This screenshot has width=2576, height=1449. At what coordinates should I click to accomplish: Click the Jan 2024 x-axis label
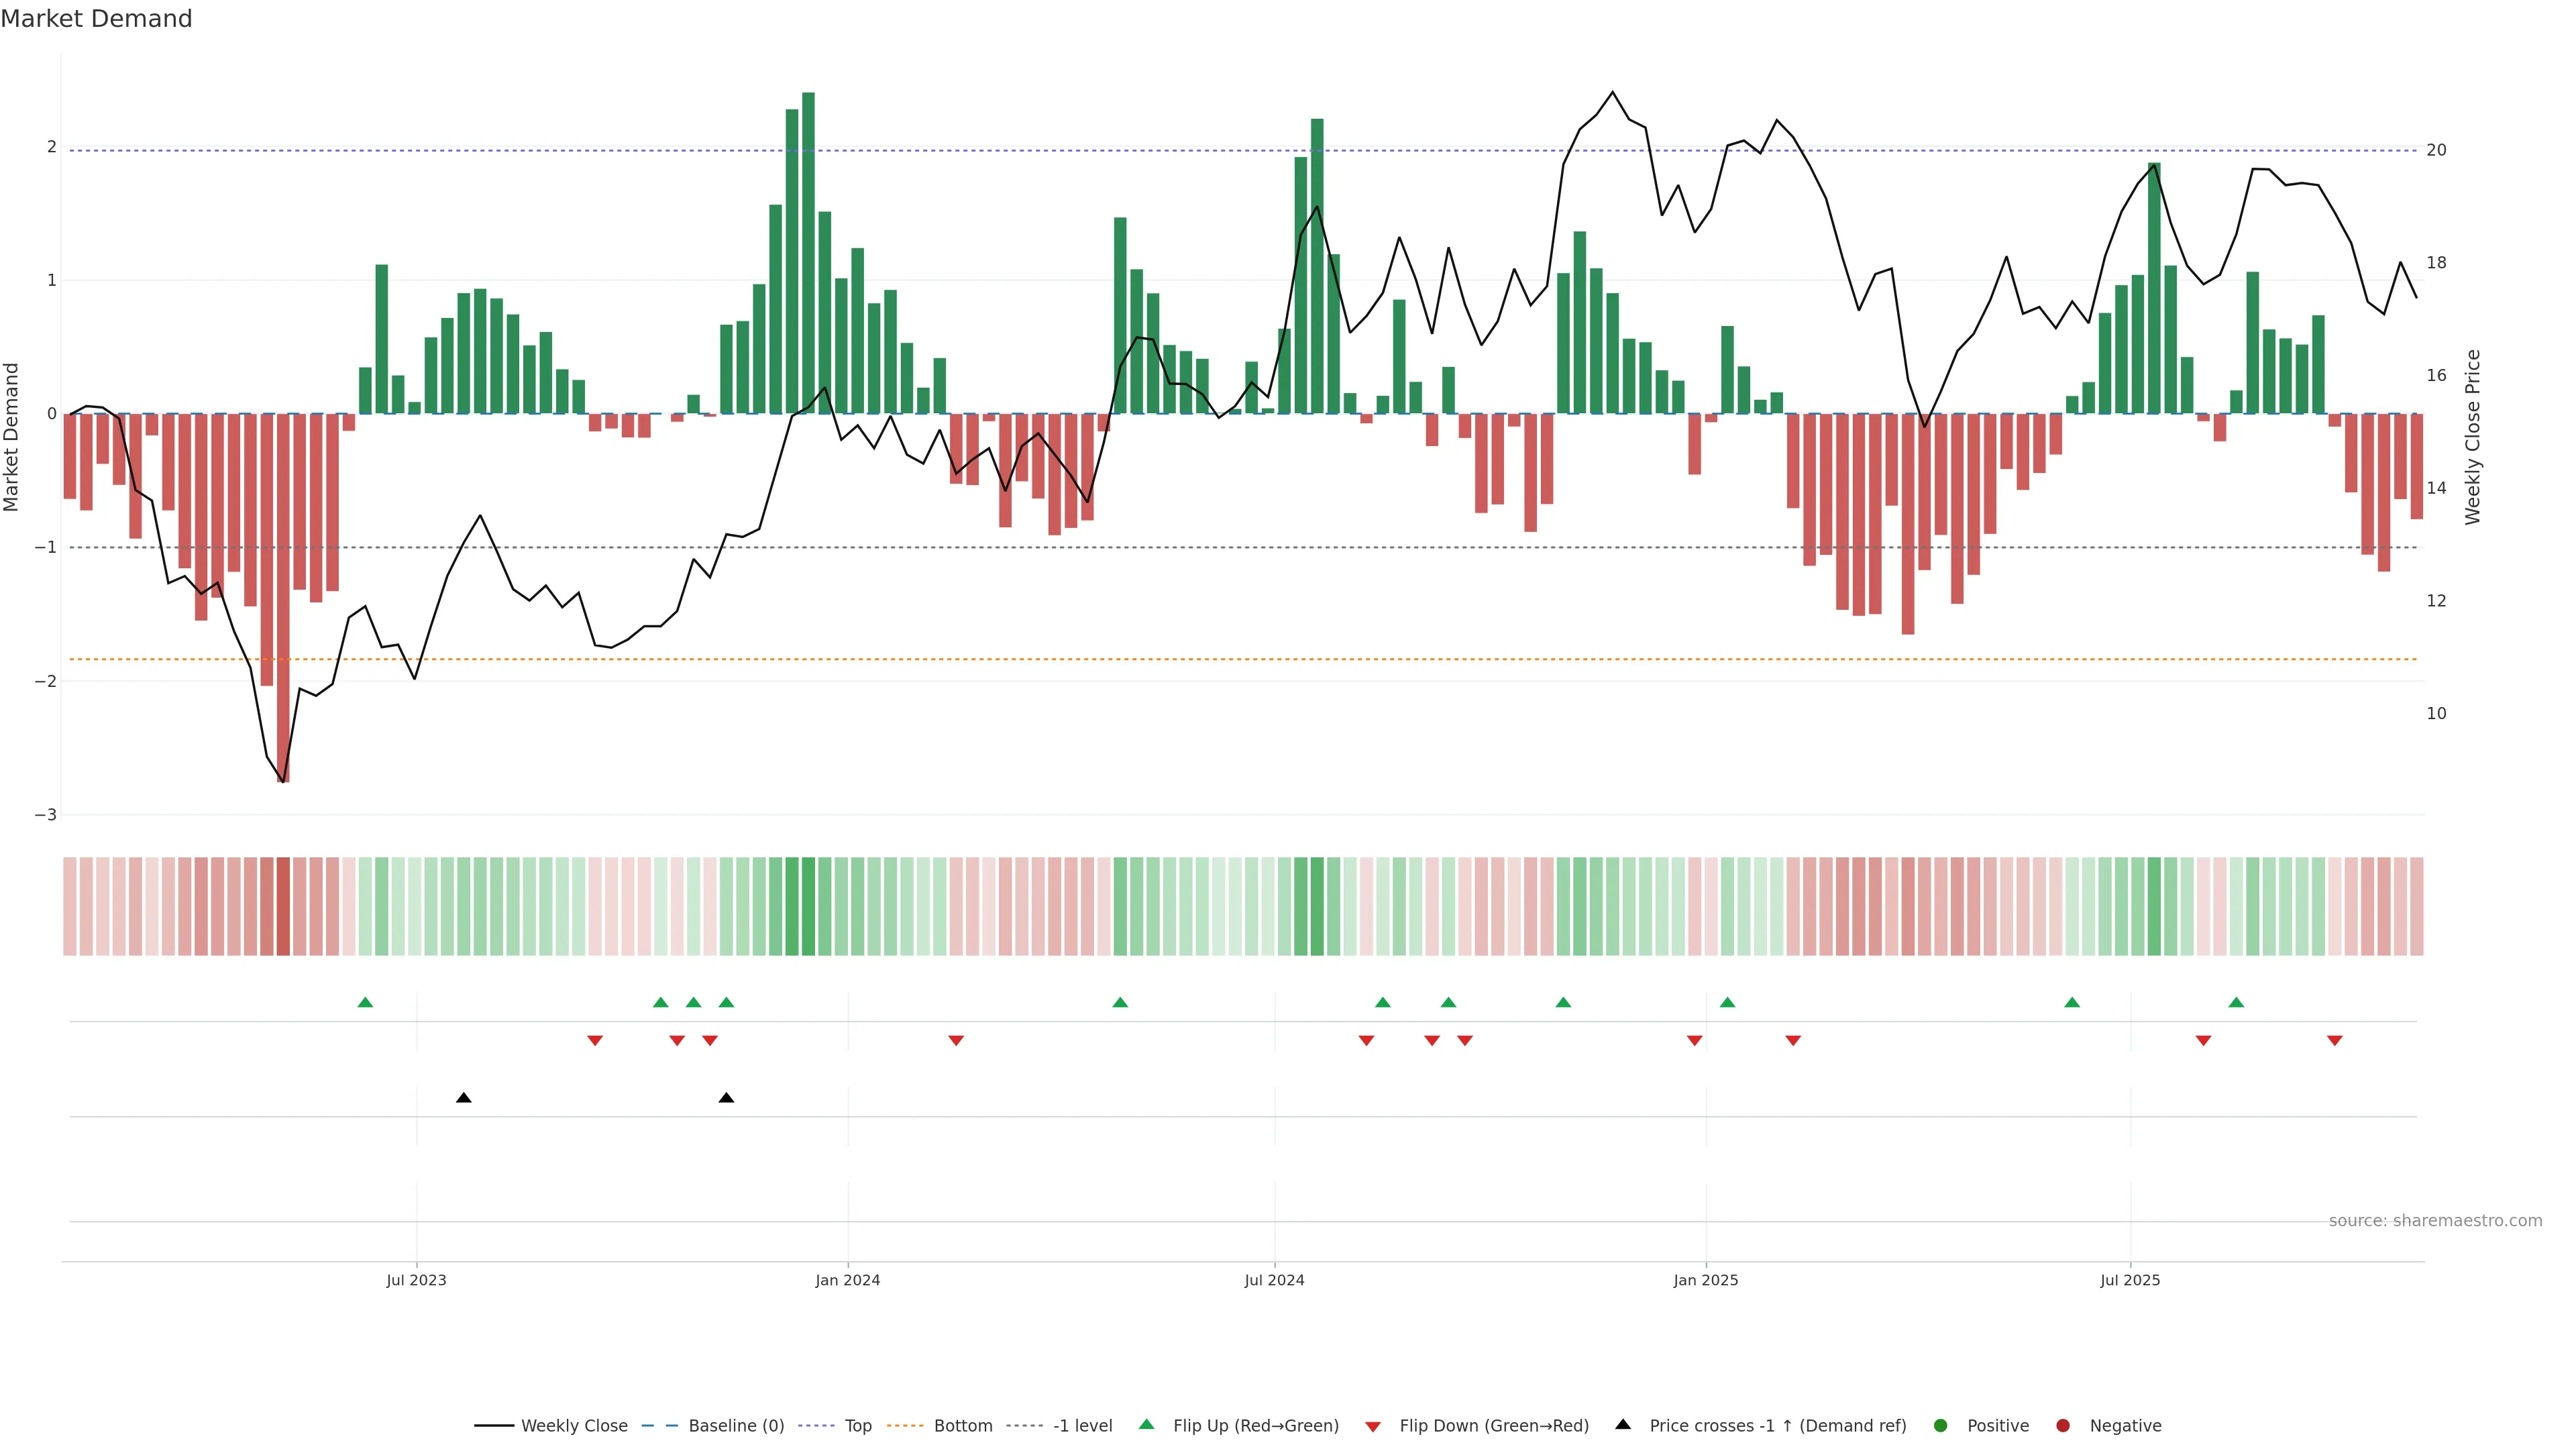coord(847,1281)
